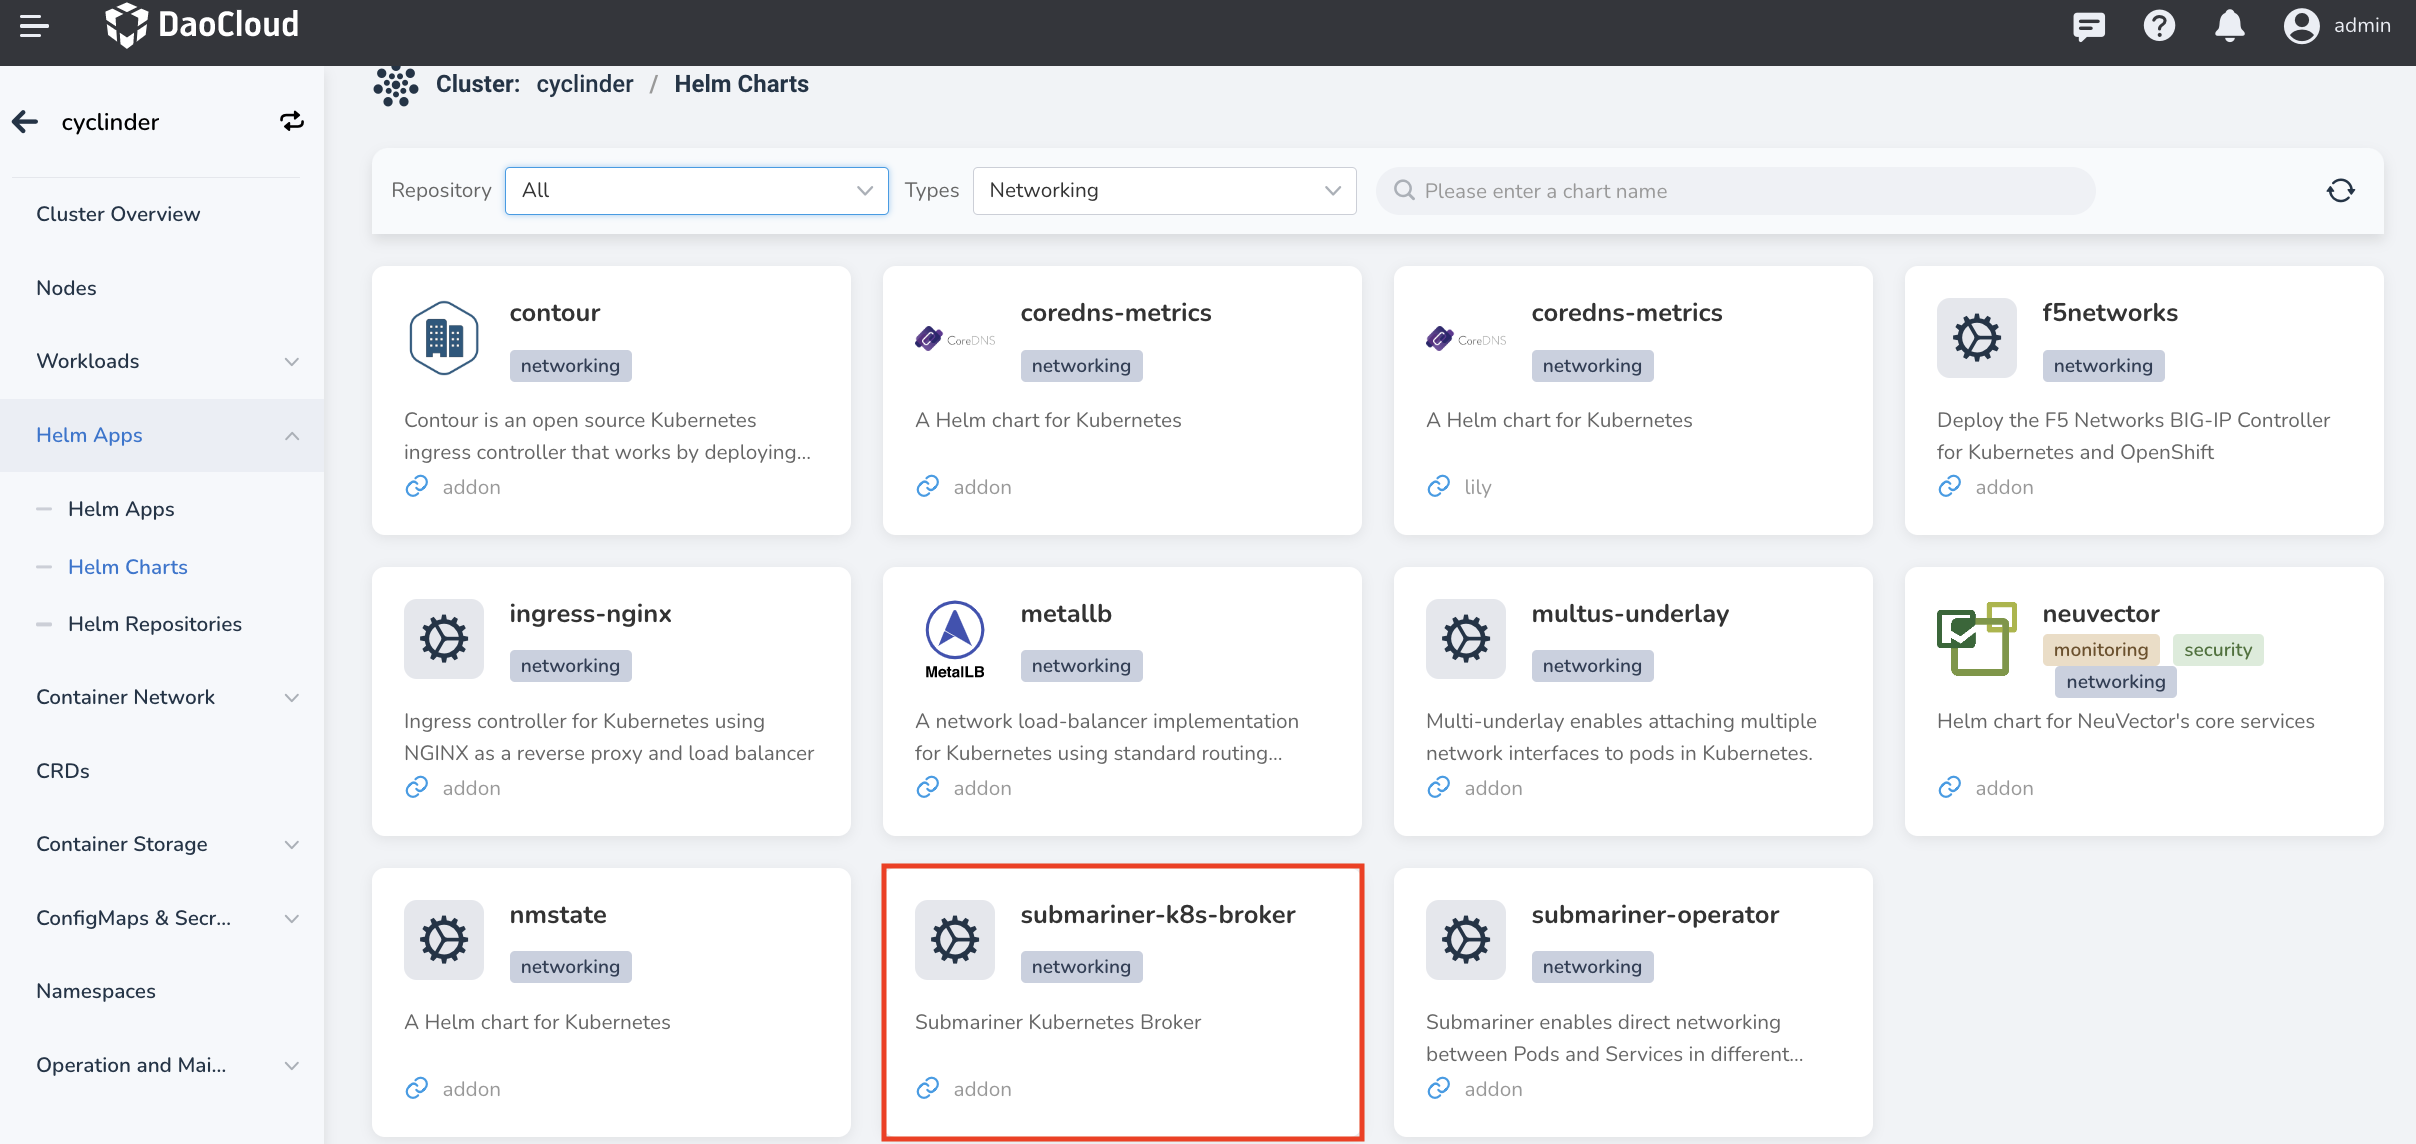Open the multus-underlay chart title
The width and height of the screenshot is (2416, 1144).
pos(1630,614)
